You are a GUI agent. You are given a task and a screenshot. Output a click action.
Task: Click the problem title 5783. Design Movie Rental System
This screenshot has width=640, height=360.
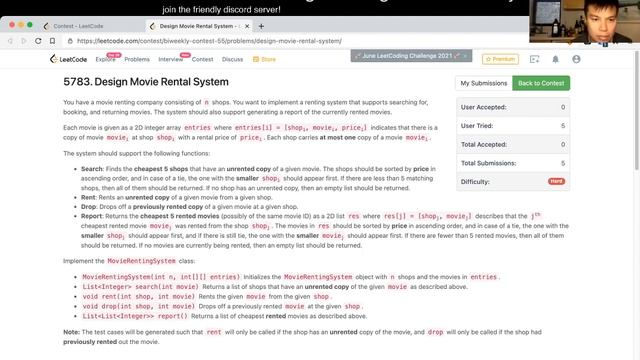tap(146, 82)
